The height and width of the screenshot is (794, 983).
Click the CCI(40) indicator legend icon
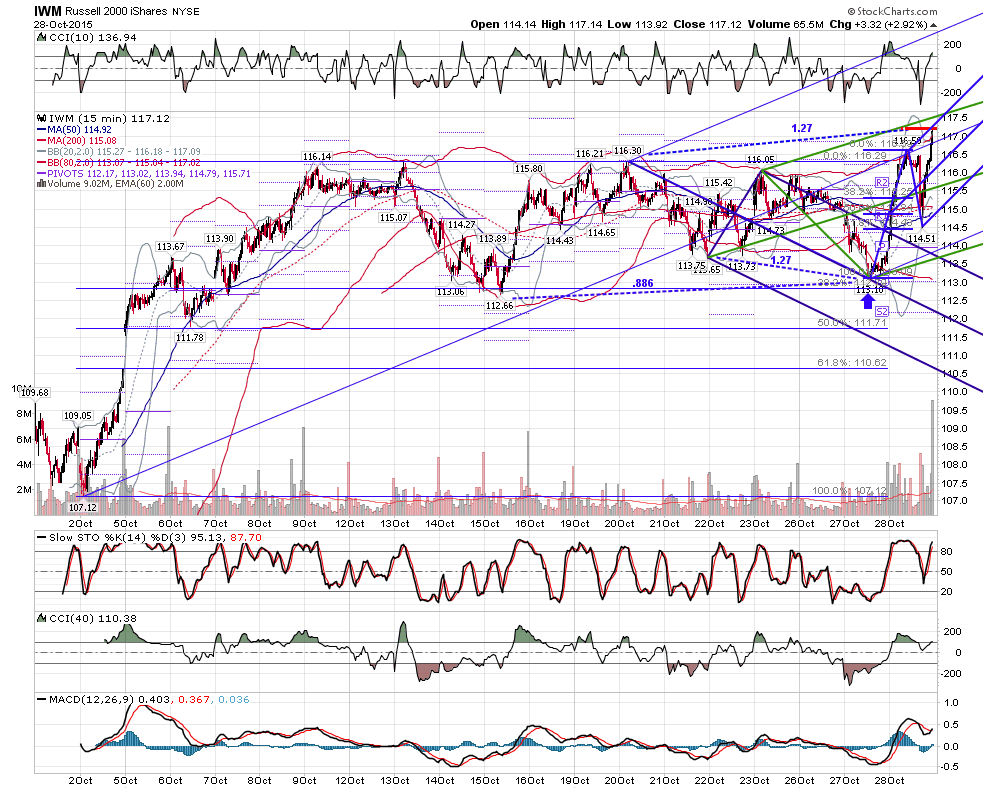(41, 619)
